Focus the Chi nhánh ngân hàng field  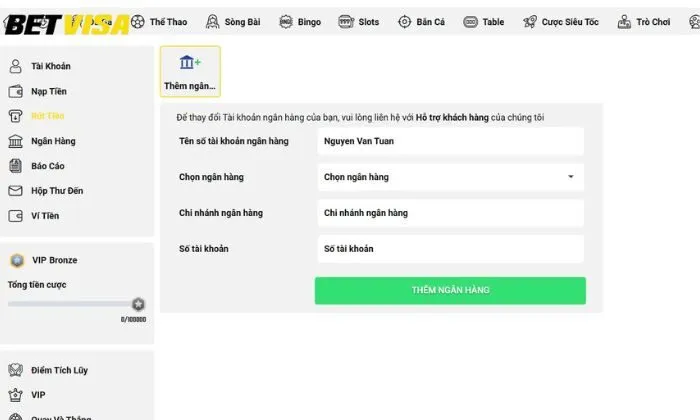tap(450, 213)
